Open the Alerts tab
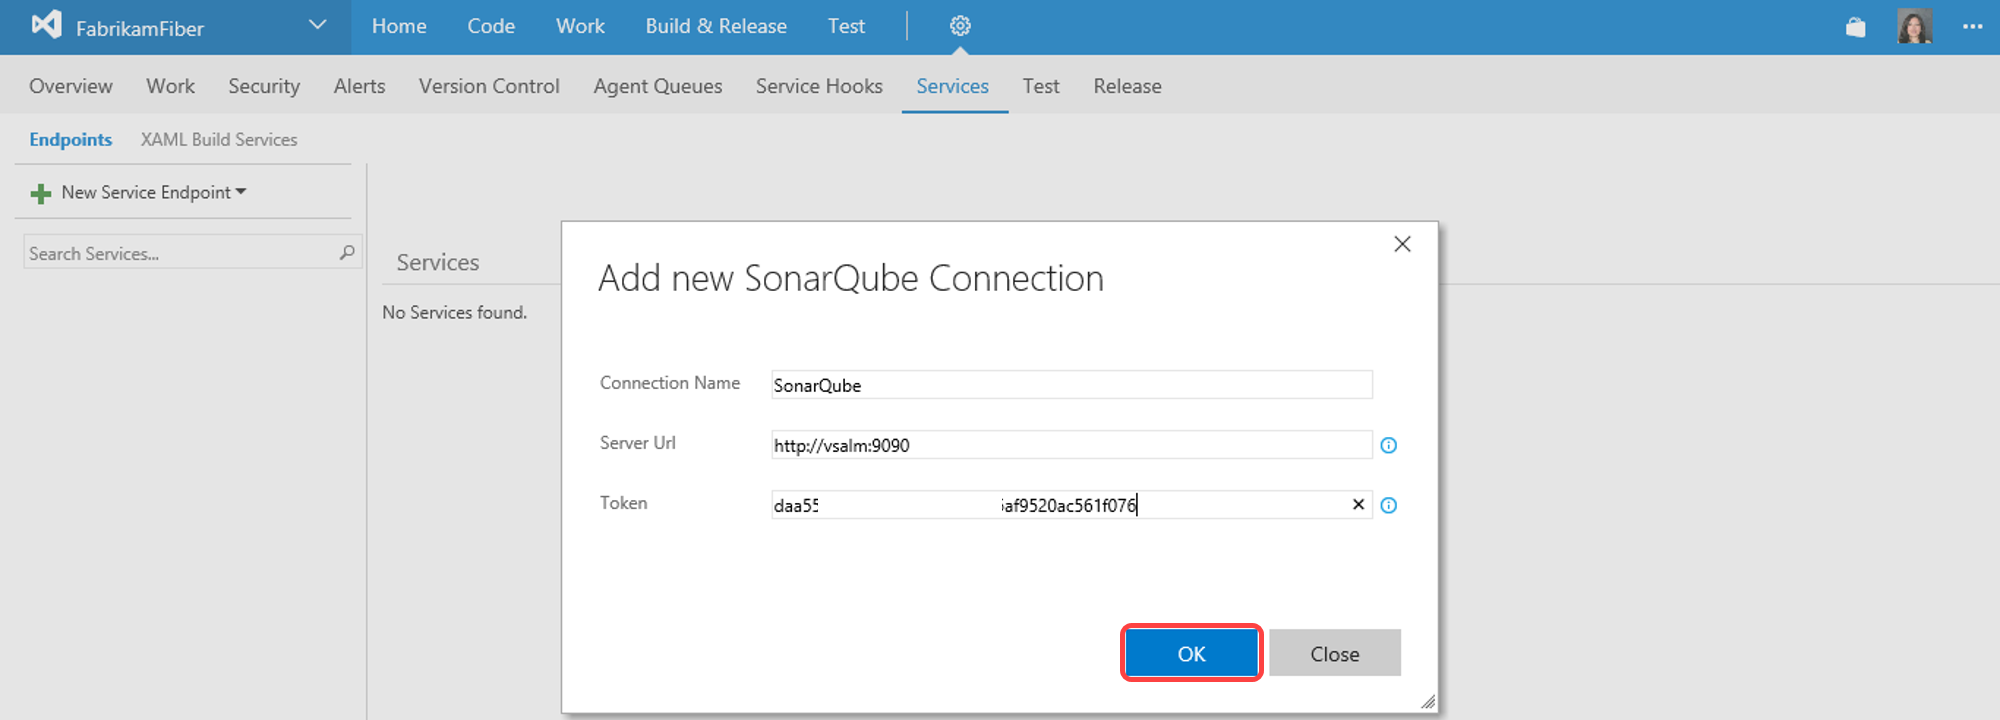The width and height of the screenshot is (2000, 720). [x=359, y=86]
